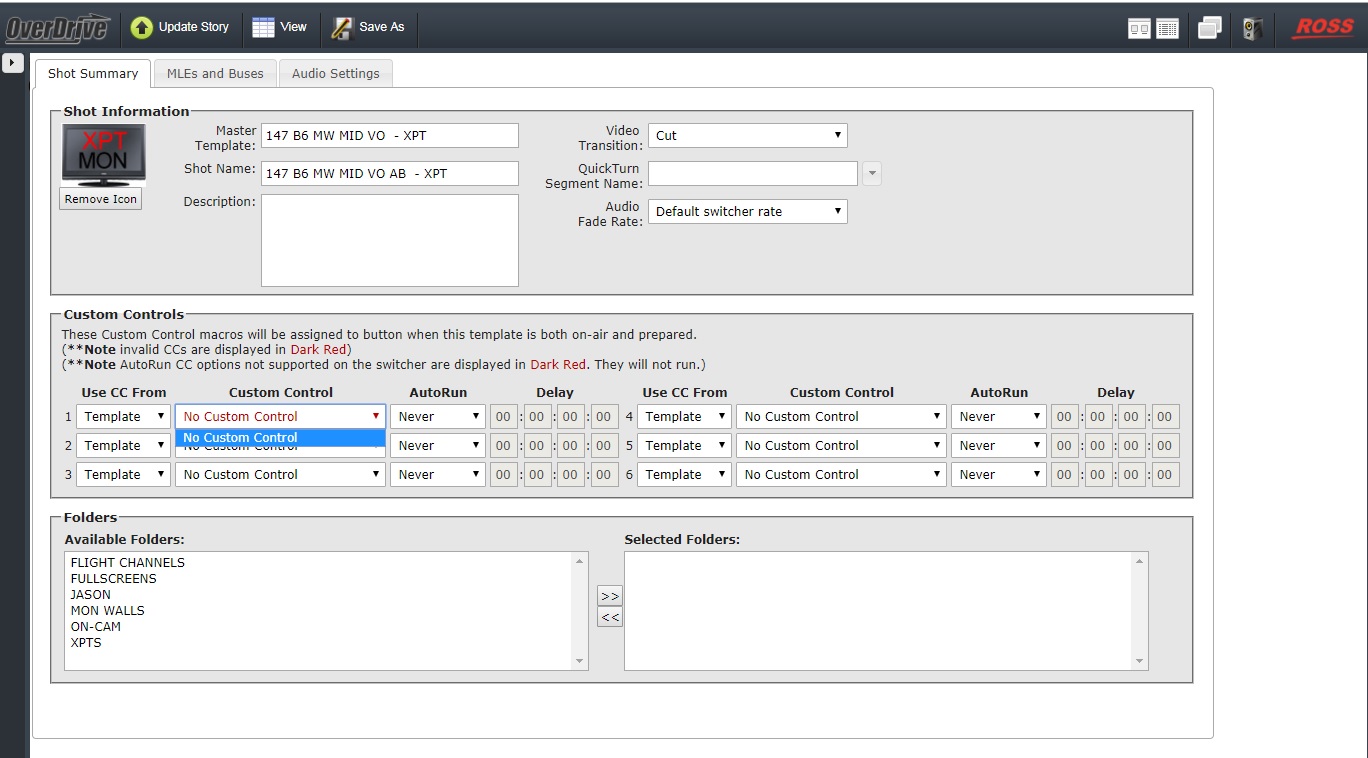Open AutoRun dropdown for custom control 4
The width and height of the screenshot is (1368, 758).
click(998, 417)
